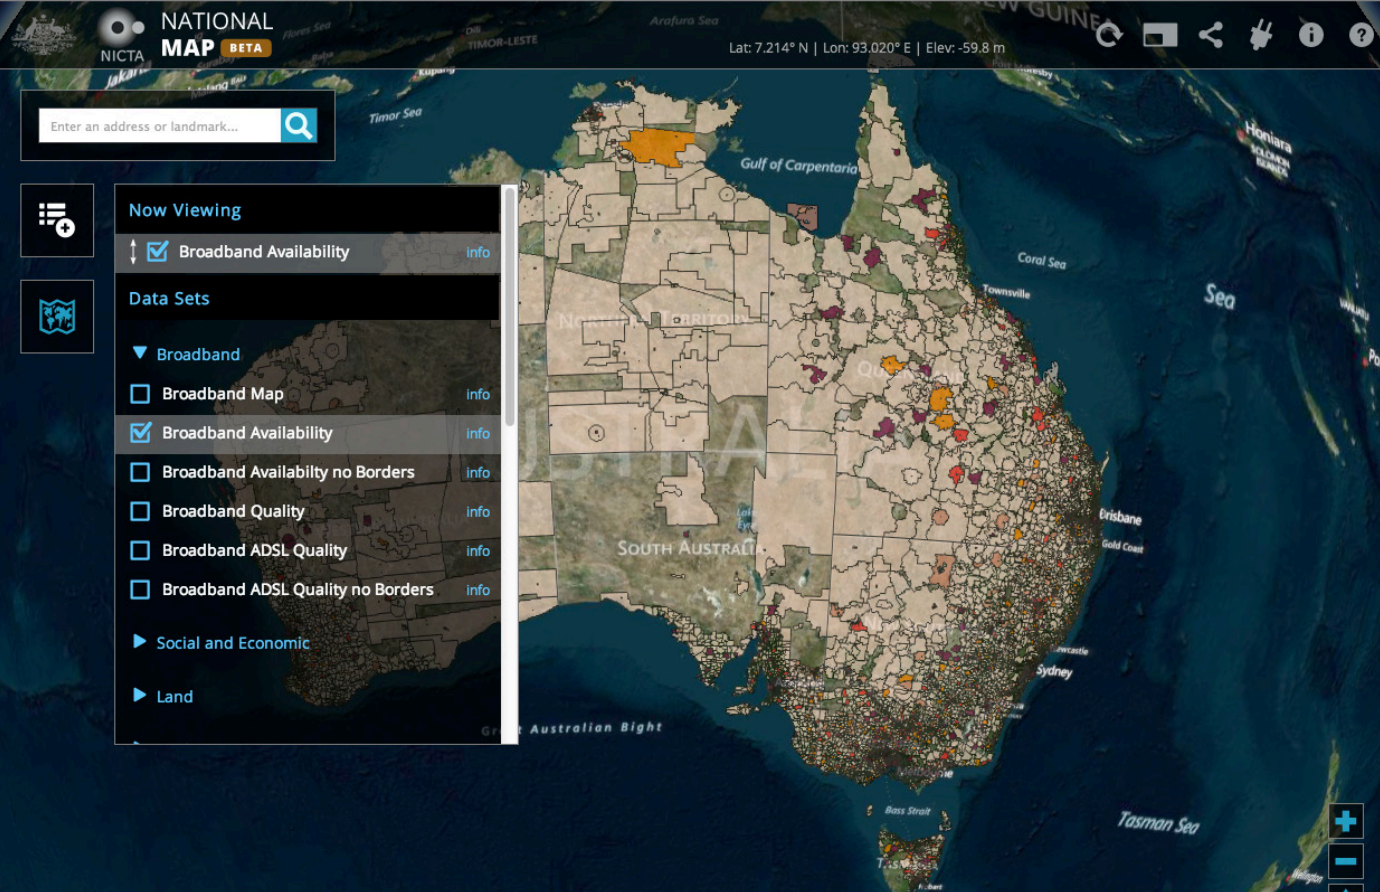Open the help question mark icon

click(x=1361, y=35)
